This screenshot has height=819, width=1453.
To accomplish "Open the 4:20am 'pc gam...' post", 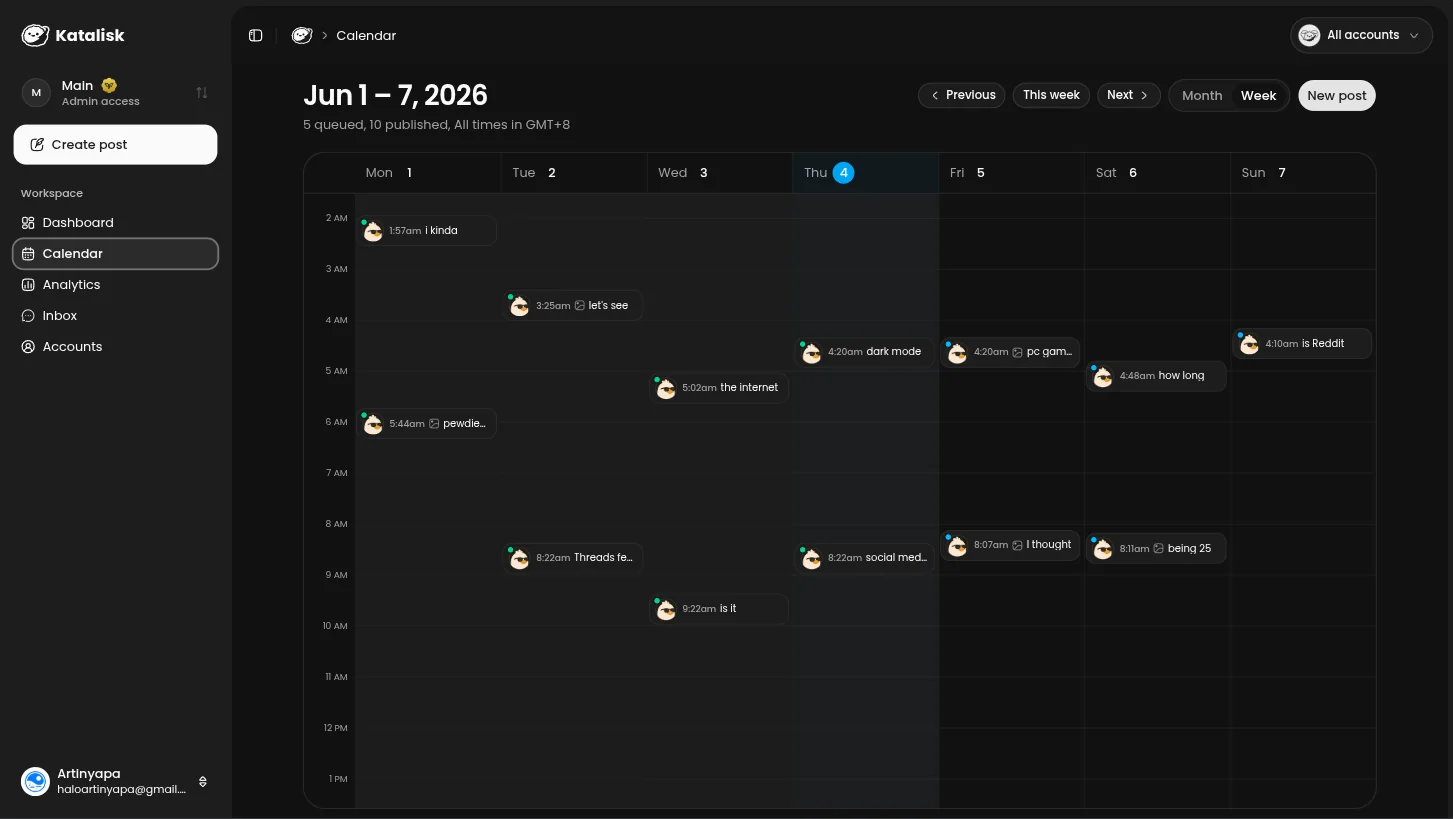I will click(x=1010, y=352).
